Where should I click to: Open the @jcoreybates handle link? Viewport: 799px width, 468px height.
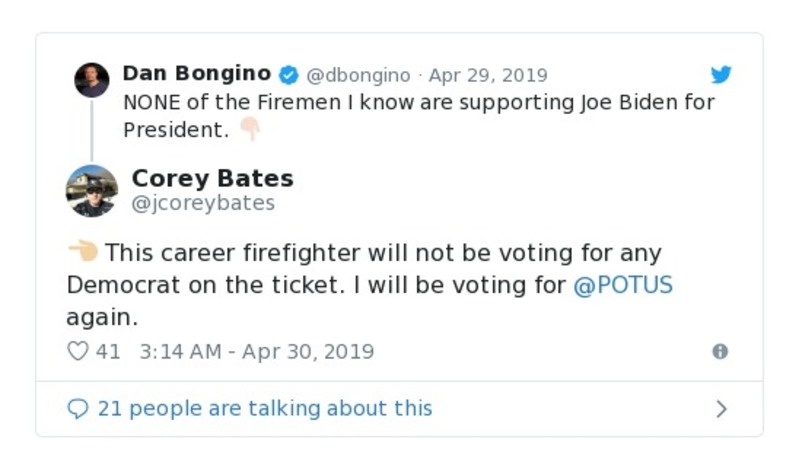(203, 203)
